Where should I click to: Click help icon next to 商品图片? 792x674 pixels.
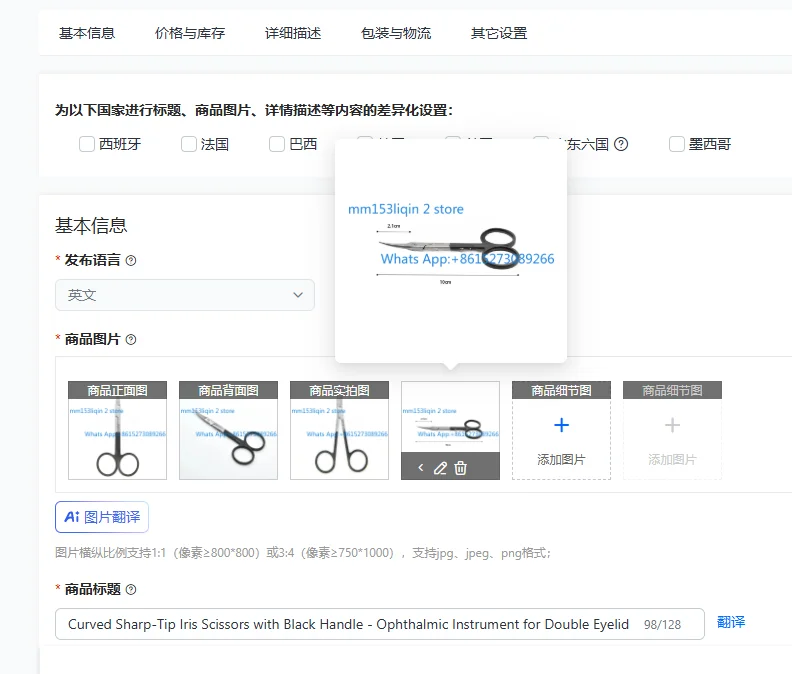point(131,340)
